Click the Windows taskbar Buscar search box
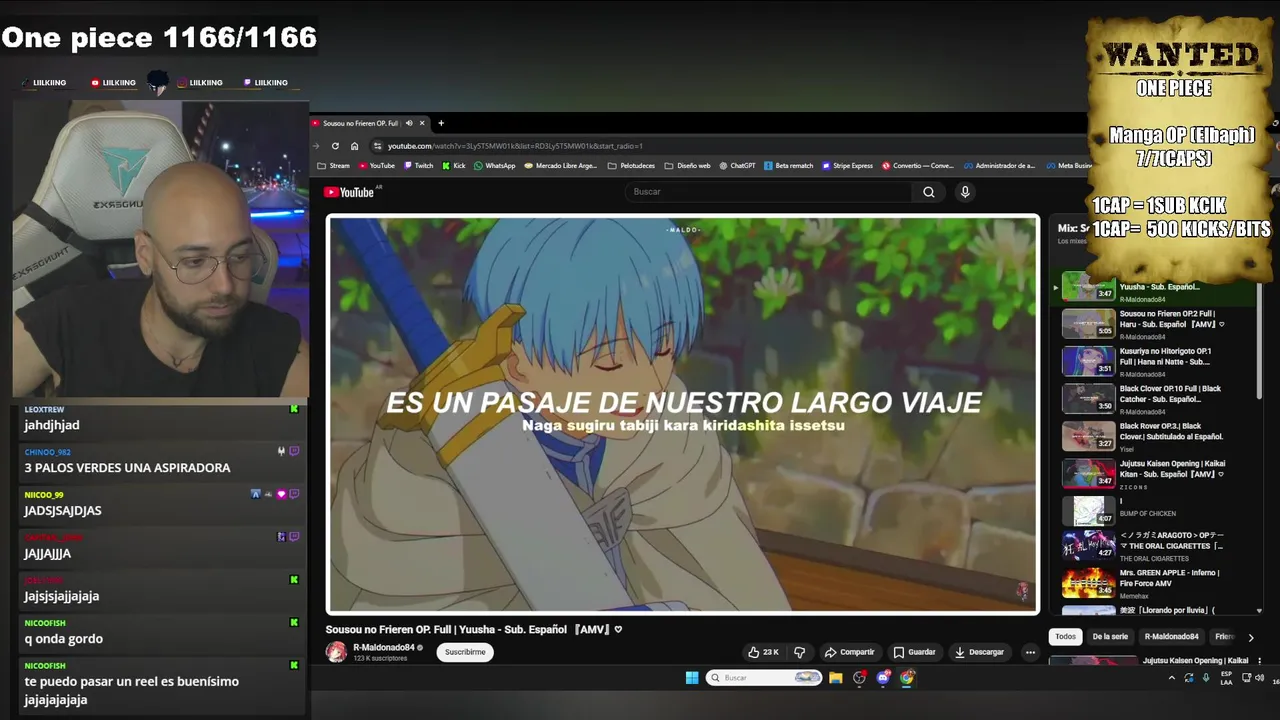 (765, 678)
